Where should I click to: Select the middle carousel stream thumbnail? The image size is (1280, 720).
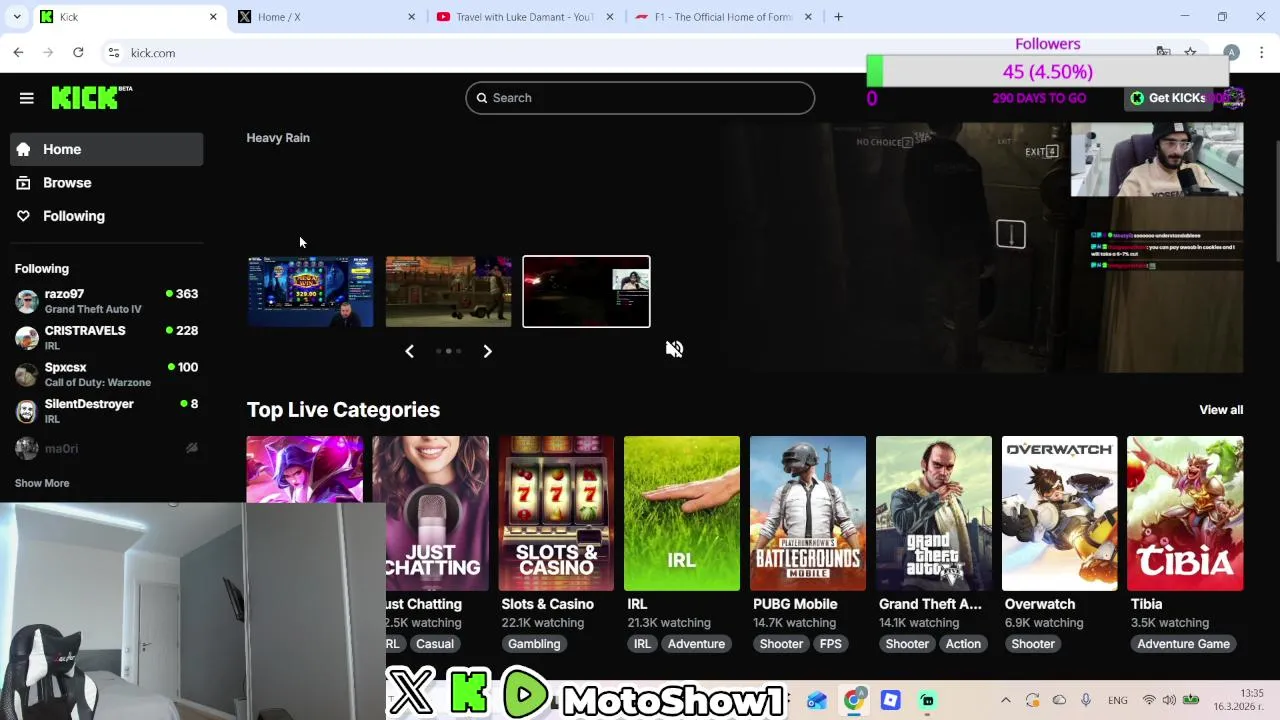[448, 292]
